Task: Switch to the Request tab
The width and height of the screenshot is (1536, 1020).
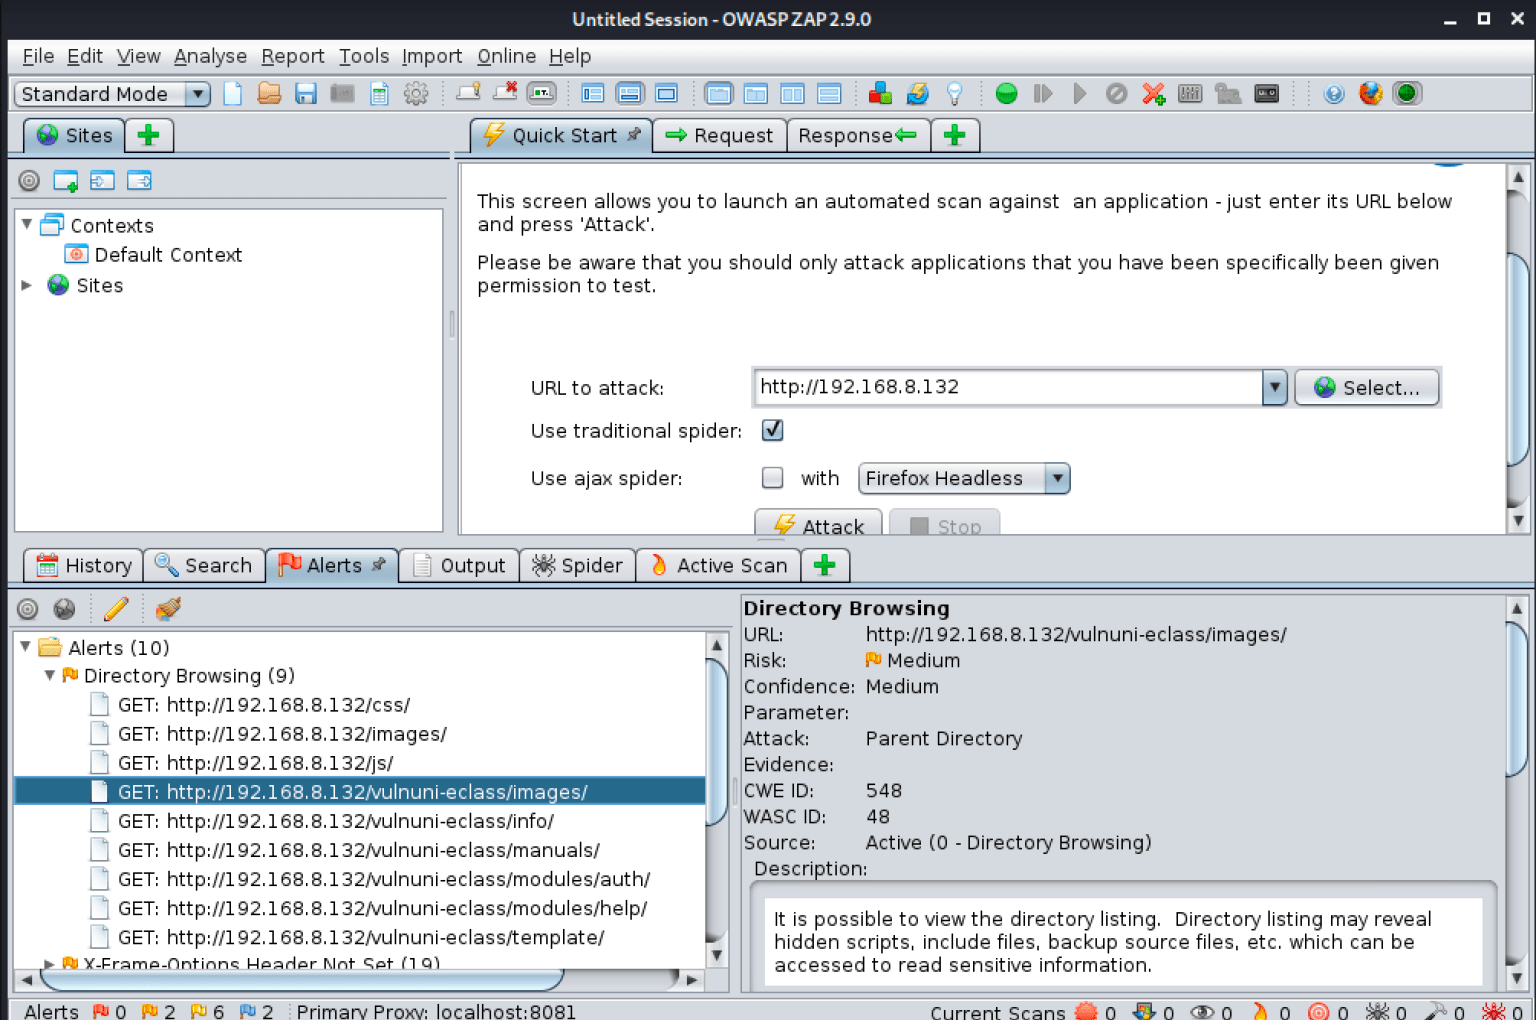Action: 719,135
